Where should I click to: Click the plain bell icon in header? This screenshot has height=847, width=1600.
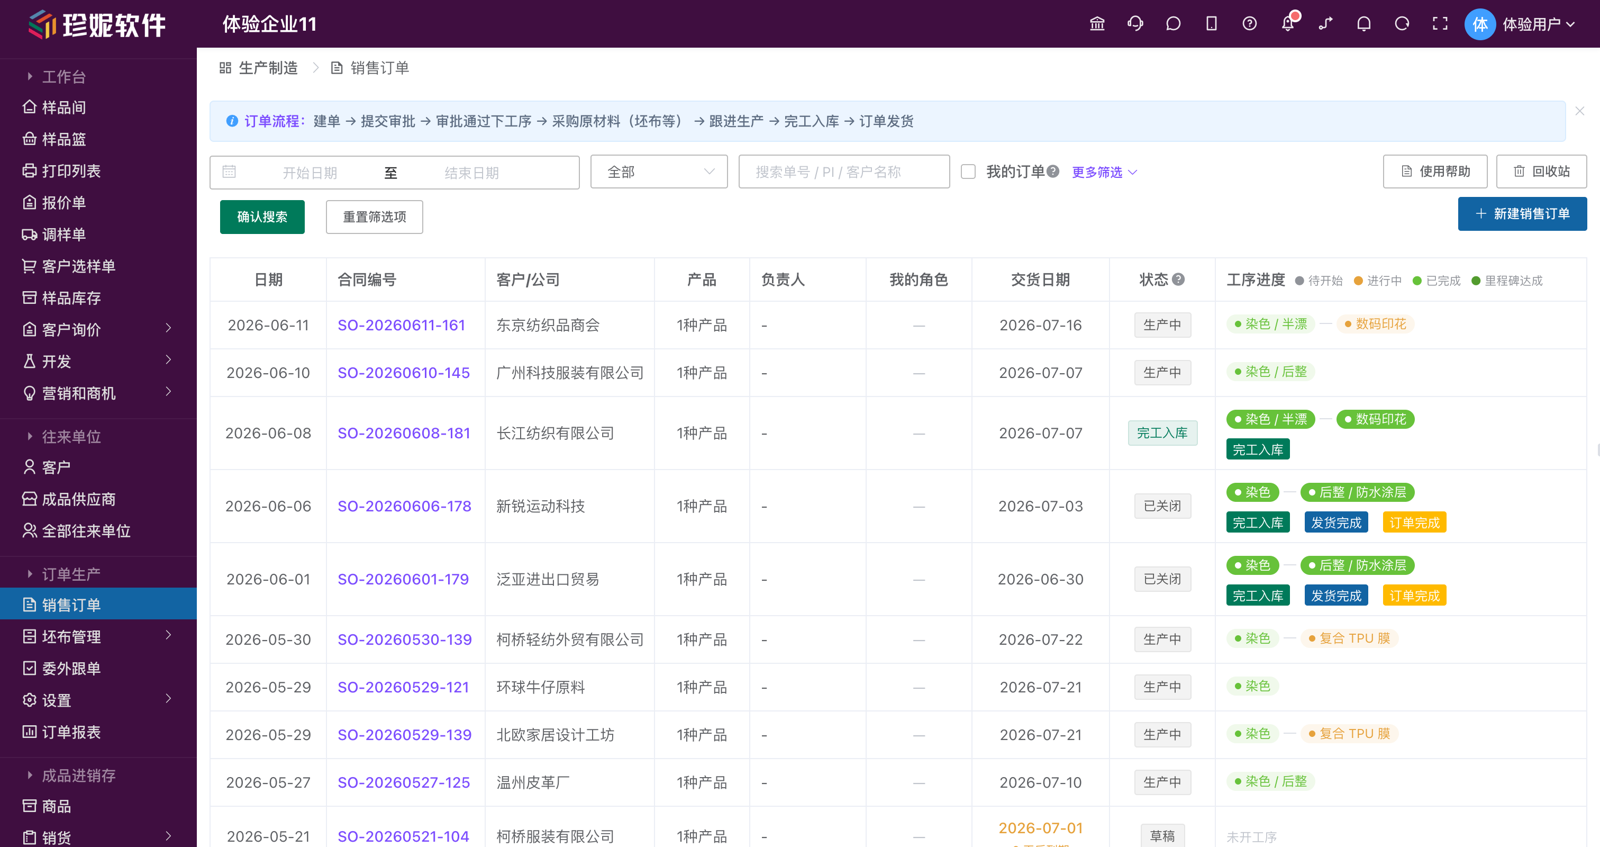point(1364,24)
